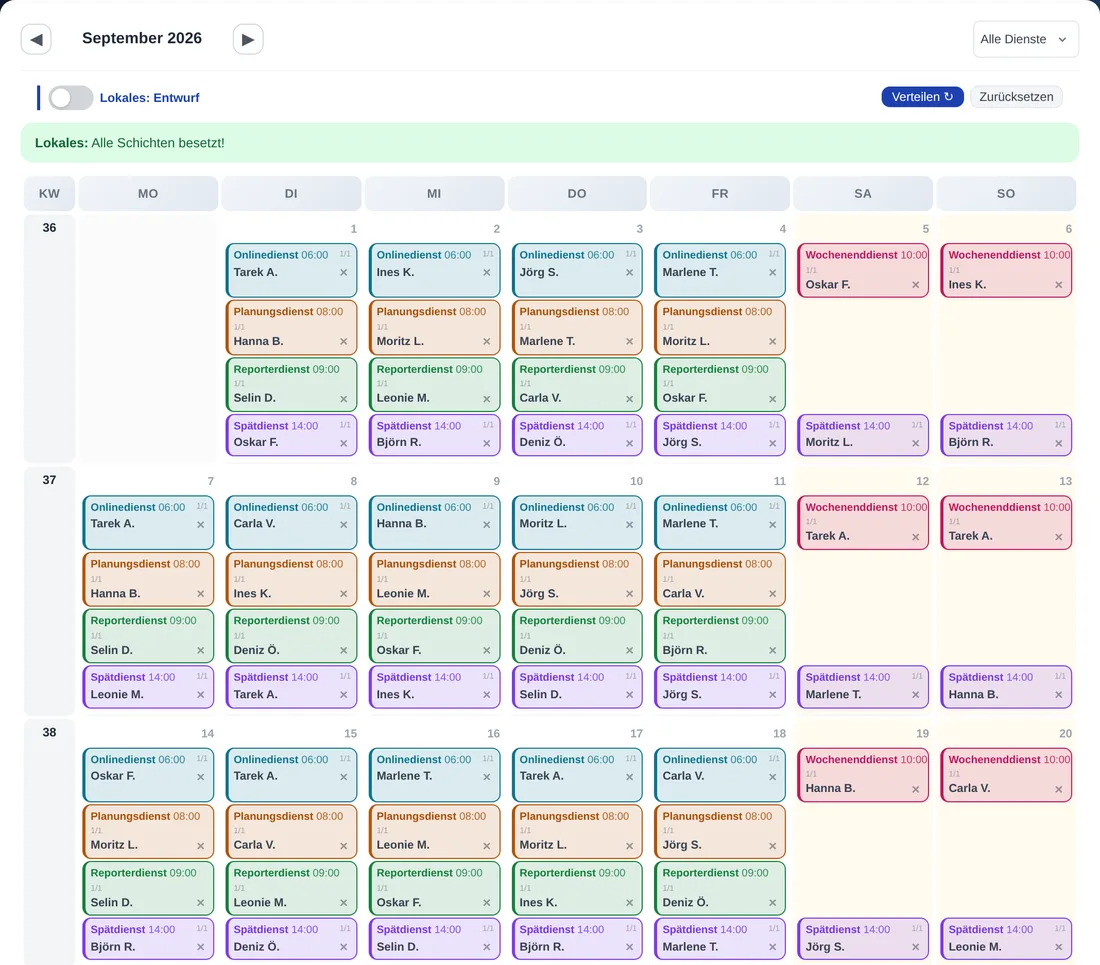
Task: Remove Hanna B. from Spätdienst on September 13
Action: [x=1059, y=694]
